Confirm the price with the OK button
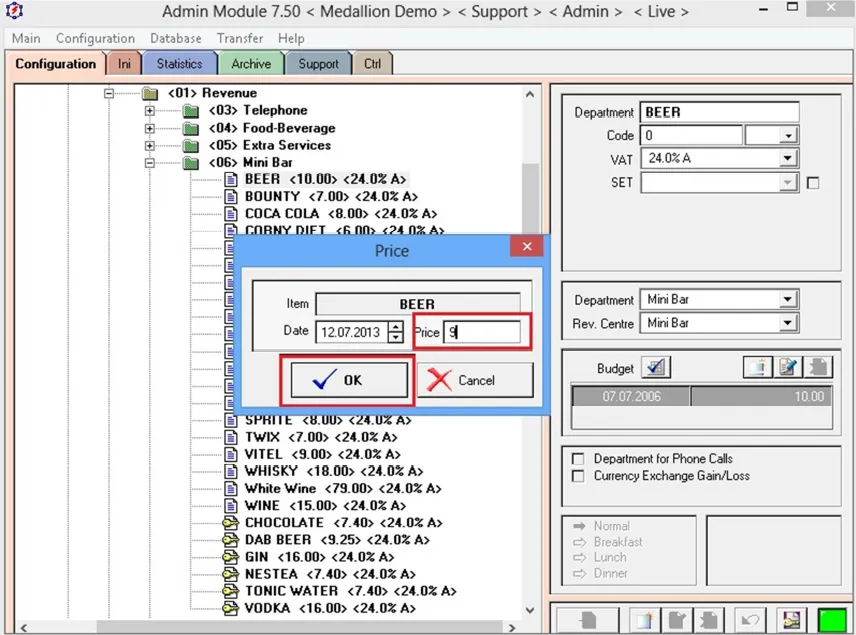856x635 pixels. tap(349, 380)
